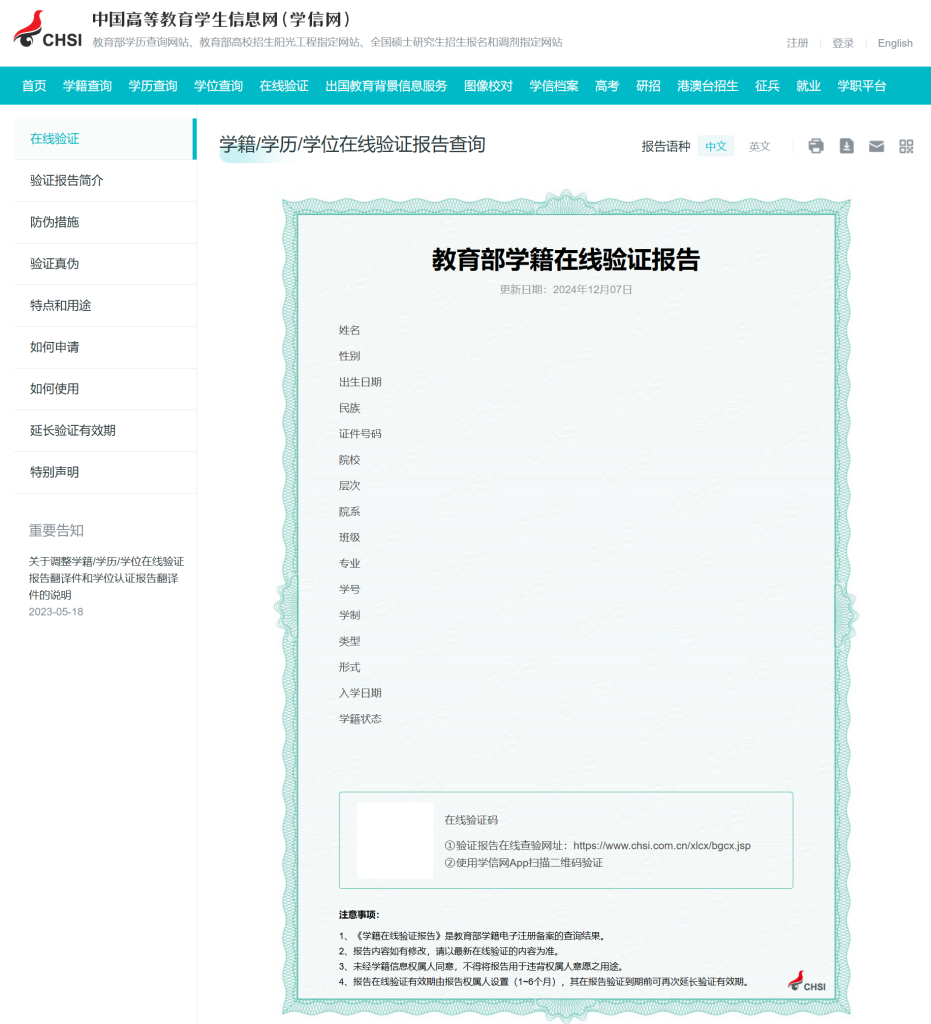Open the 研招 navigation item
The width and height of the screenshot is (931, 1024).
pyautogui.click(x=648, y=86)
